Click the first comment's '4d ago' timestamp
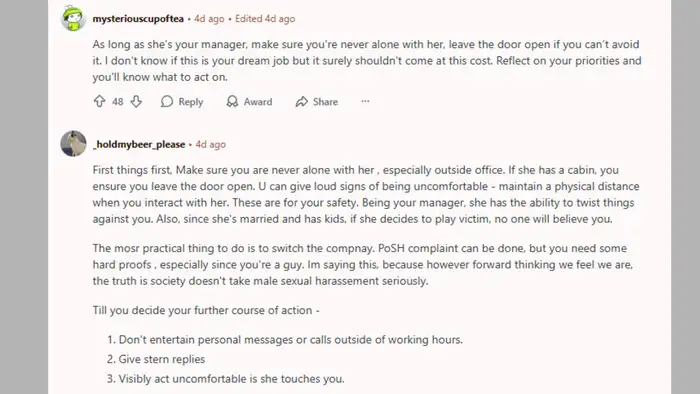Image resolution: width=700 pixels, height=394 pixels. (209, 19)
